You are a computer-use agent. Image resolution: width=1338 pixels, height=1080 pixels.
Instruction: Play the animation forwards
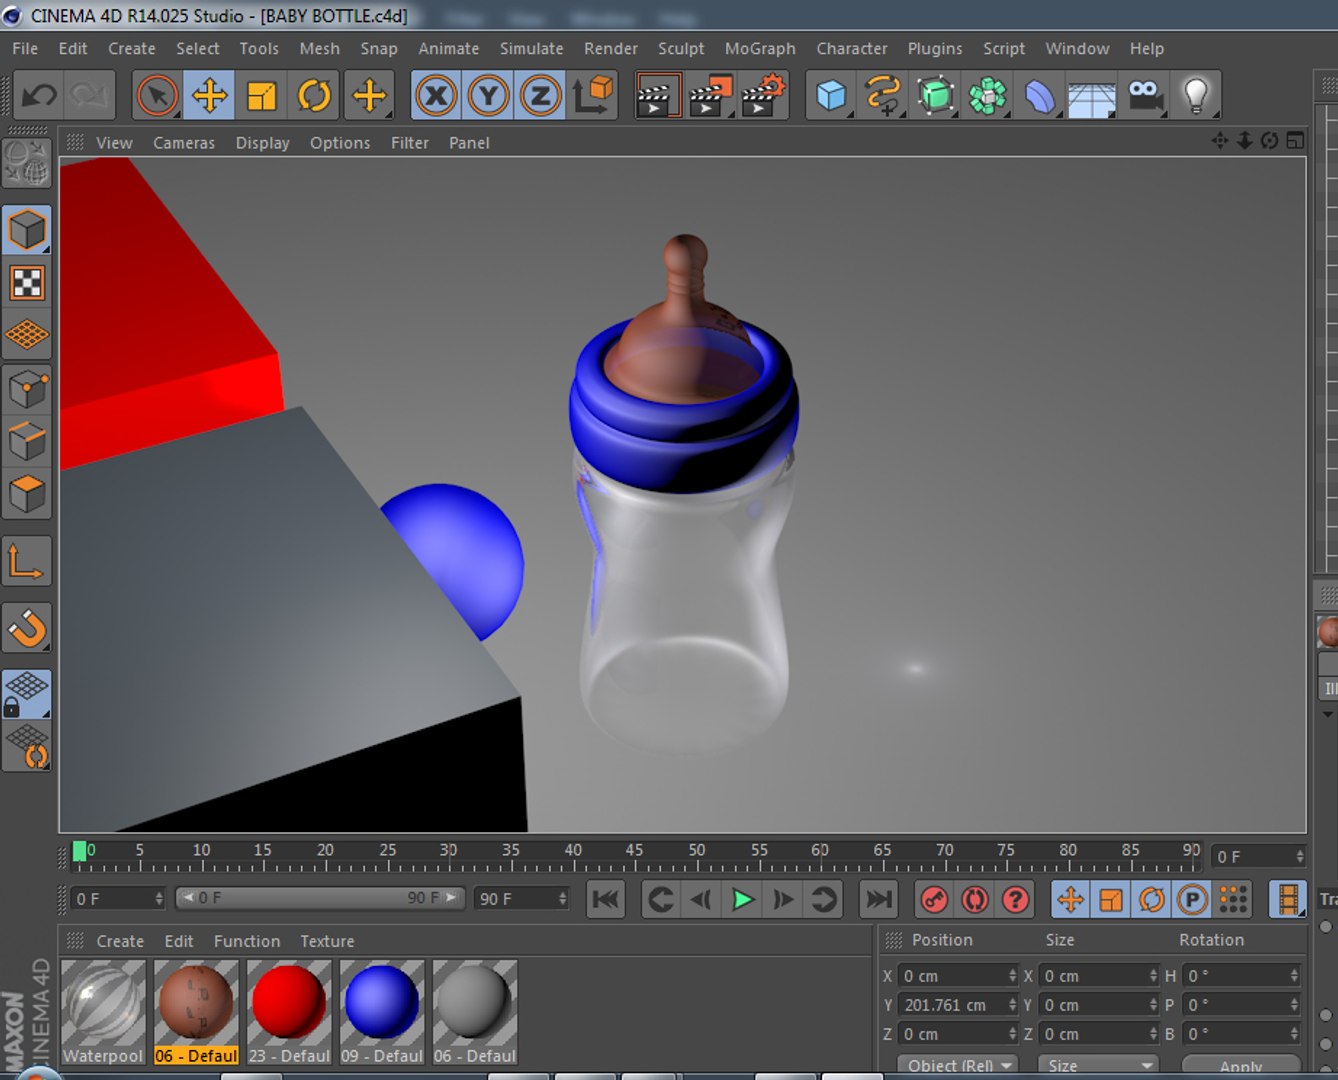742,899
